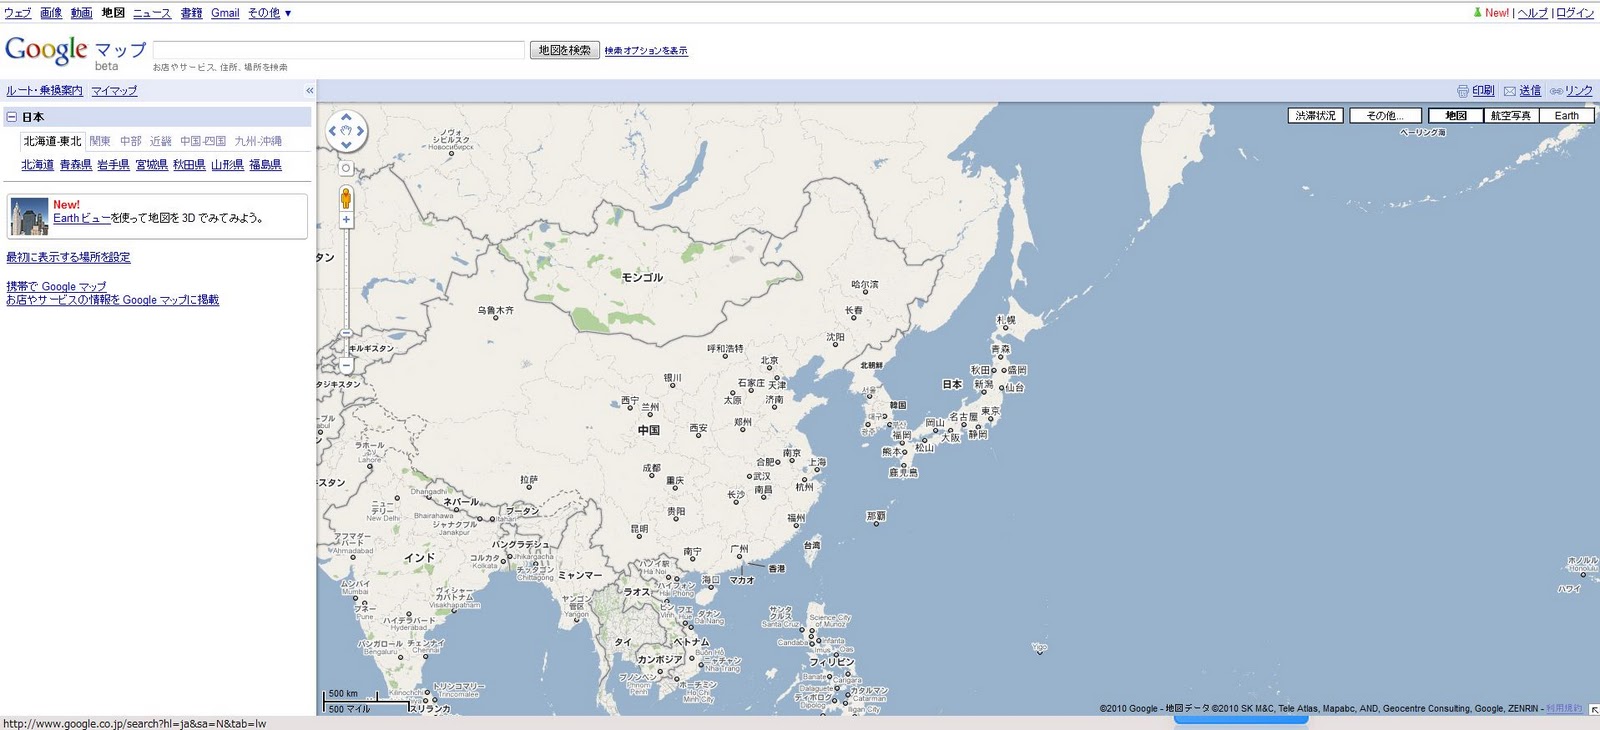Screen dimensions: 1600x730
Task: Click the 岩手県 prefecture link
Action: (113, 165)
